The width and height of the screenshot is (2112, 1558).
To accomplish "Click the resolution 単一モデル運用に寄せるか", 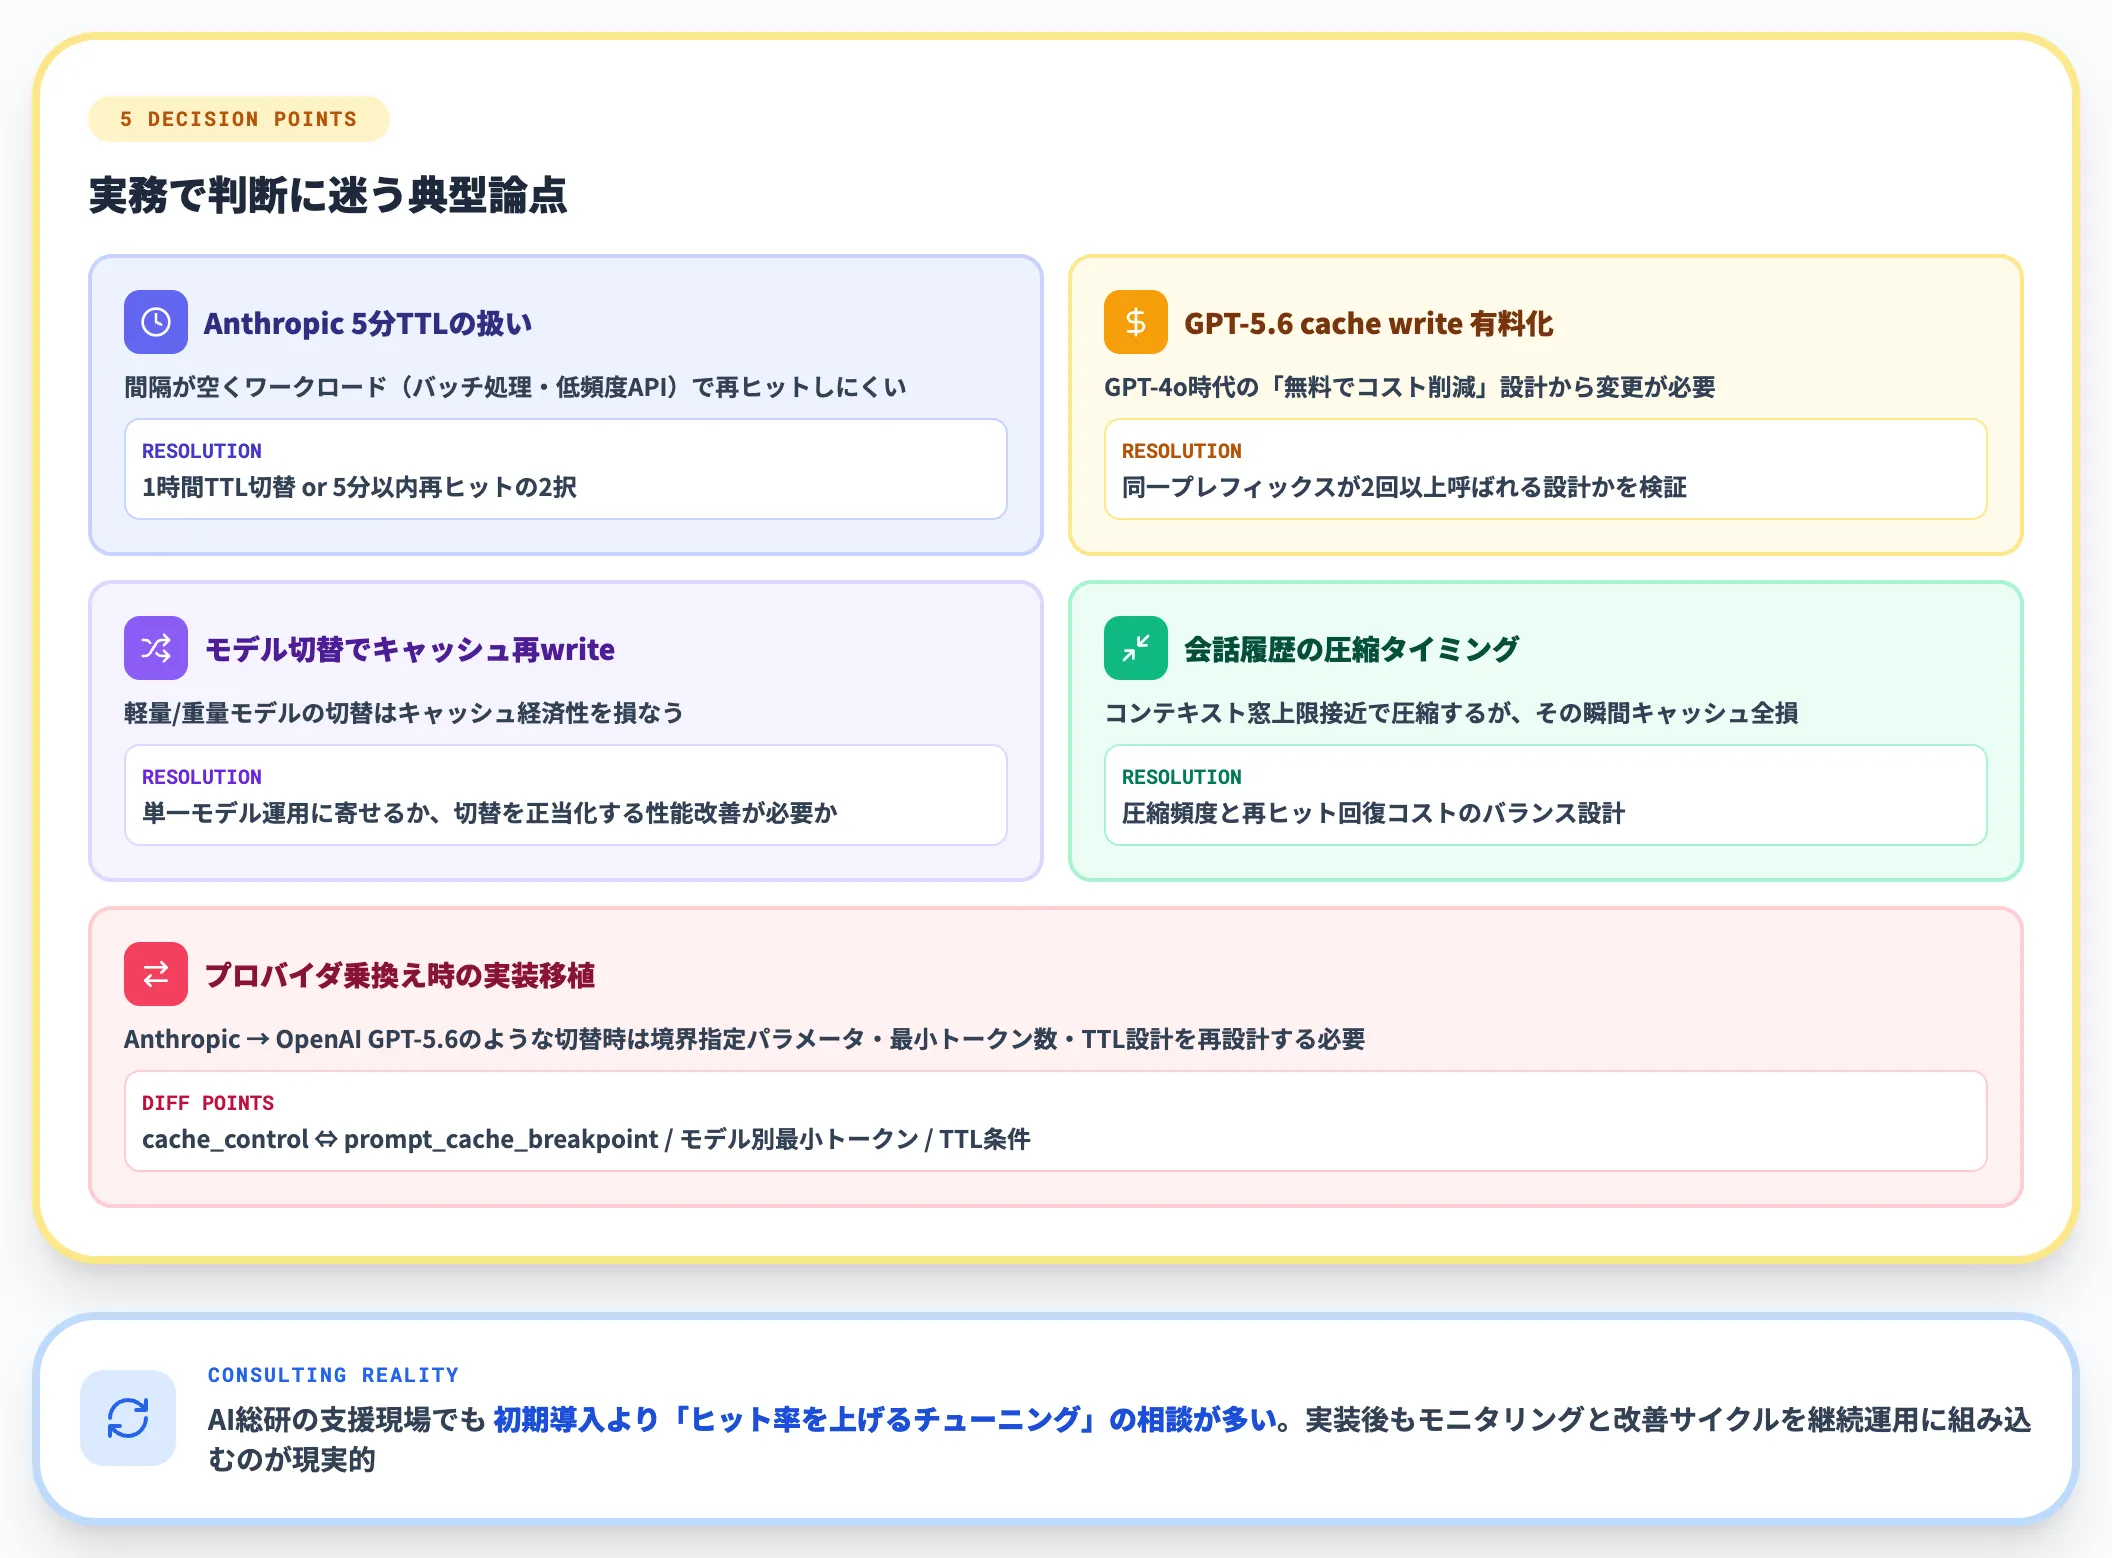I will click(x=286, y=813).
